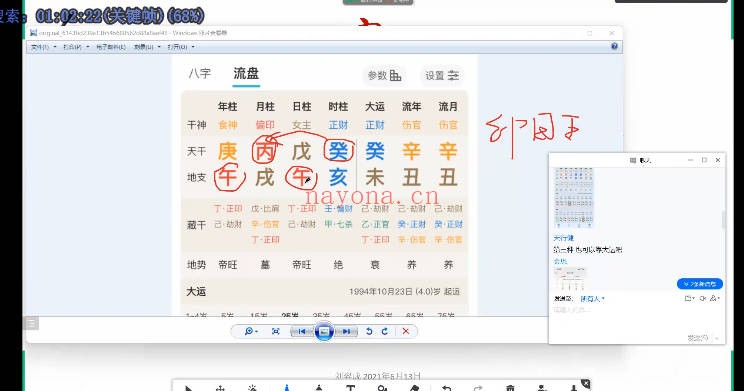The width and height of the screenshot is (744, 391).
Task: Click the 流年 column header
Action: click(x=411, y=106)
